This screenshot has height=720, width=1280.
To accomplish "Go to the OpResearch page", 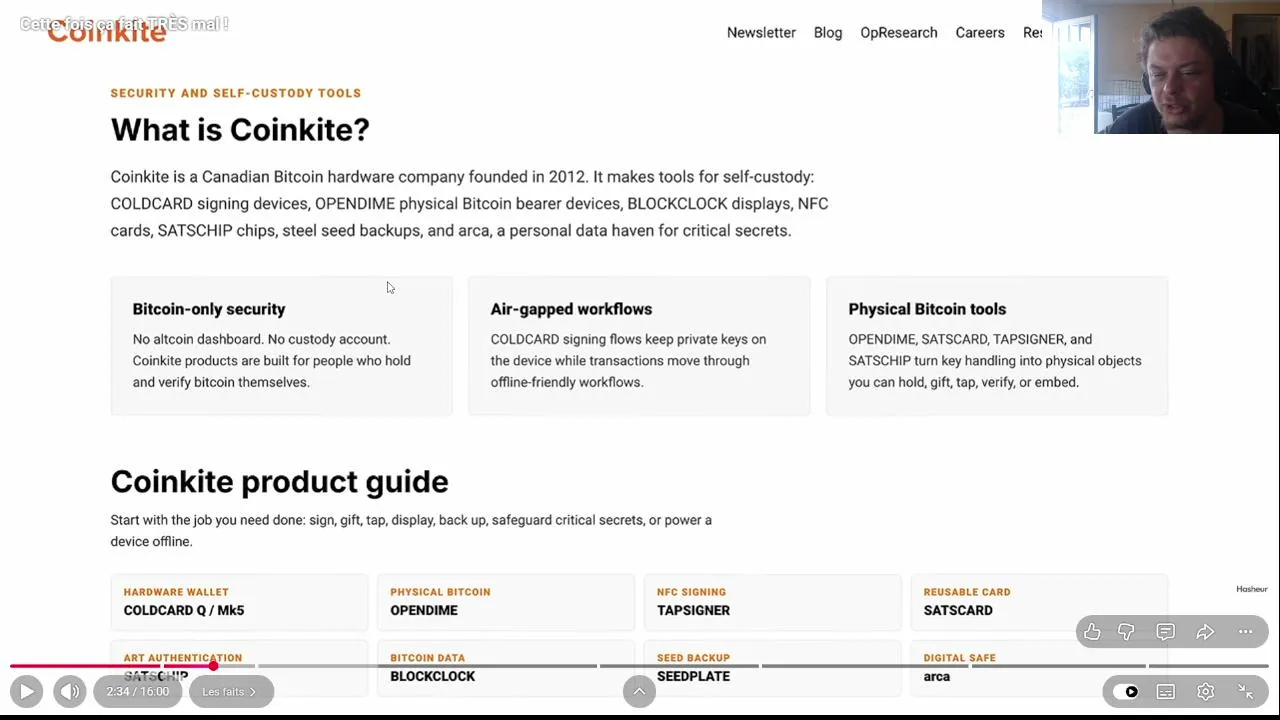I will click(899, 32).
